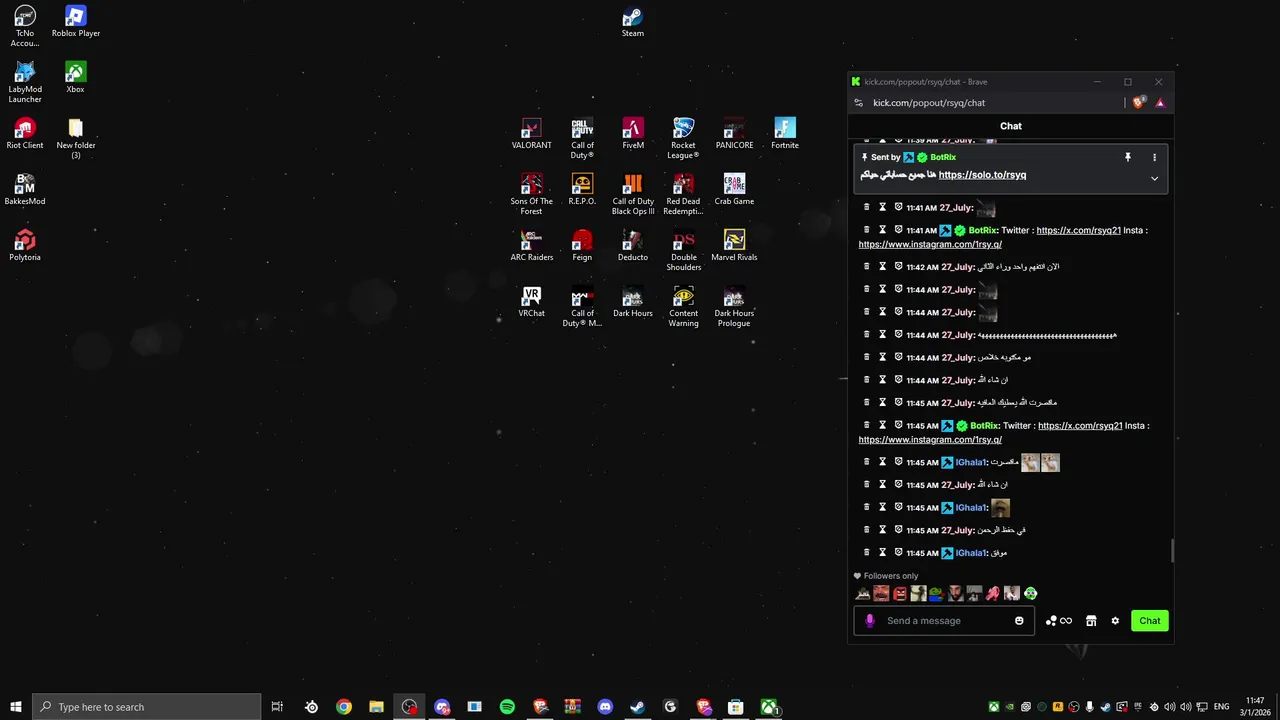Open the https://solo.to/rsyq link
1280x720 pixels.
click(982, 175)
